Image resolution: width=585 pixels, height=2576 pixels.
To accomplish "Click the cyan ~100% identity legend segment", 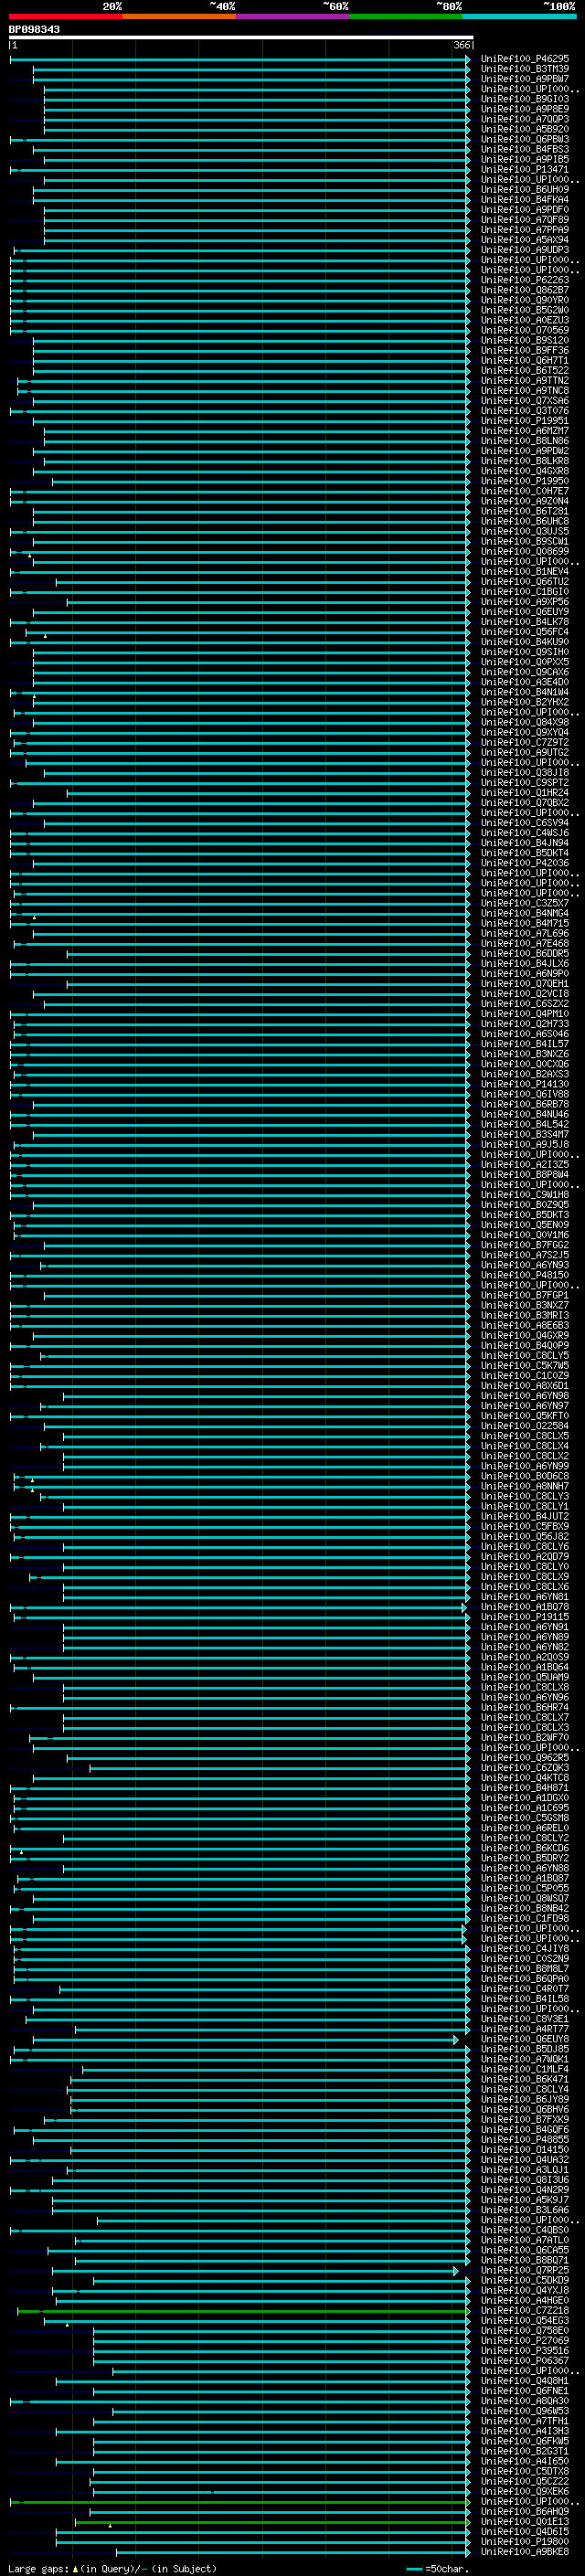I will pyautogui.click(x=519, y=16).
